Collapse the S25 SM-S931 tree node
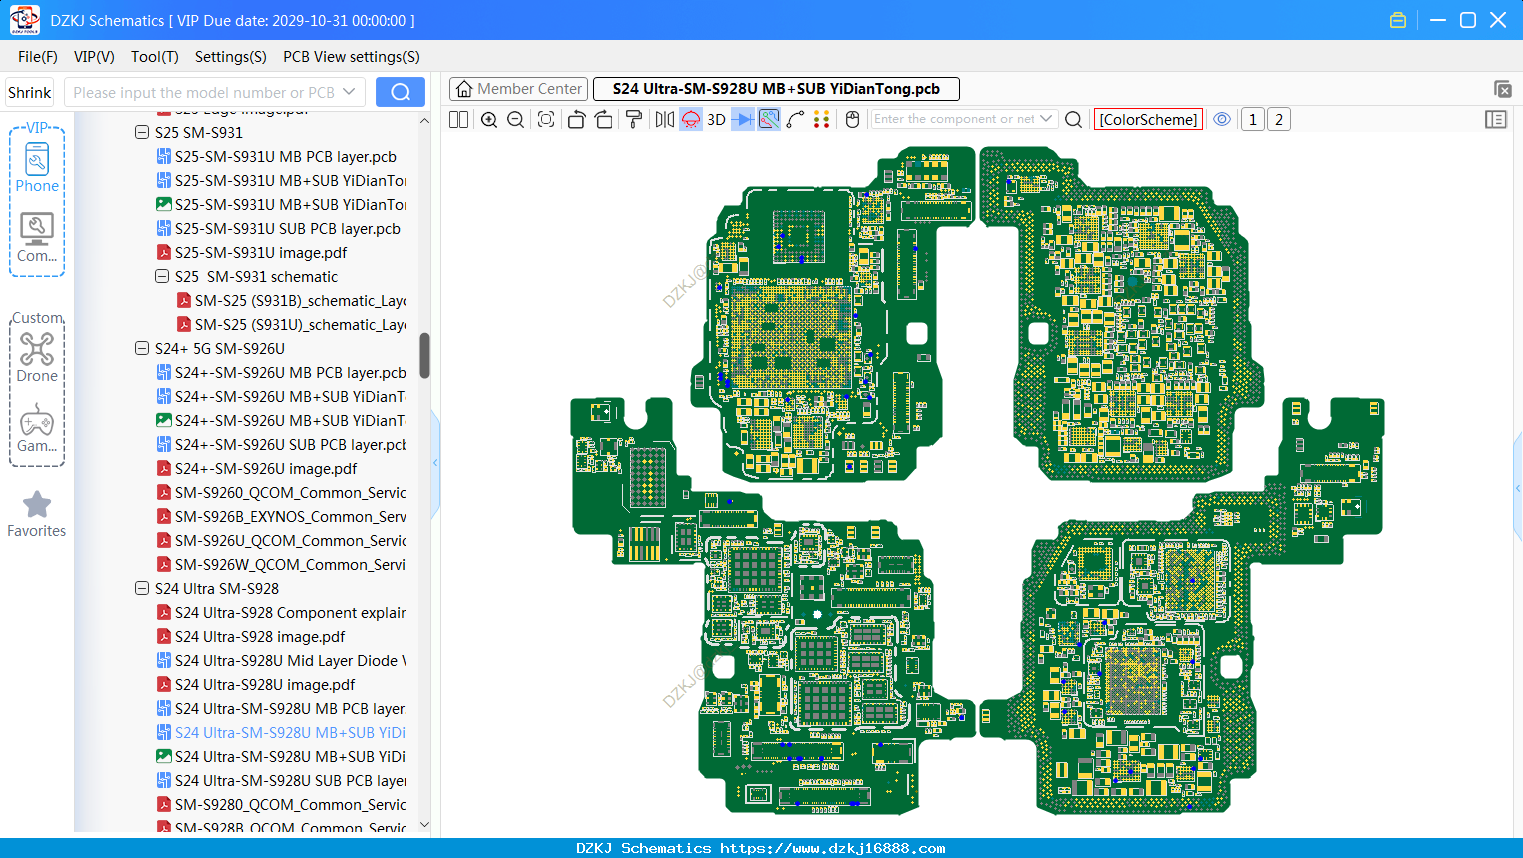 pyautogui.click(x=142, y=132)
